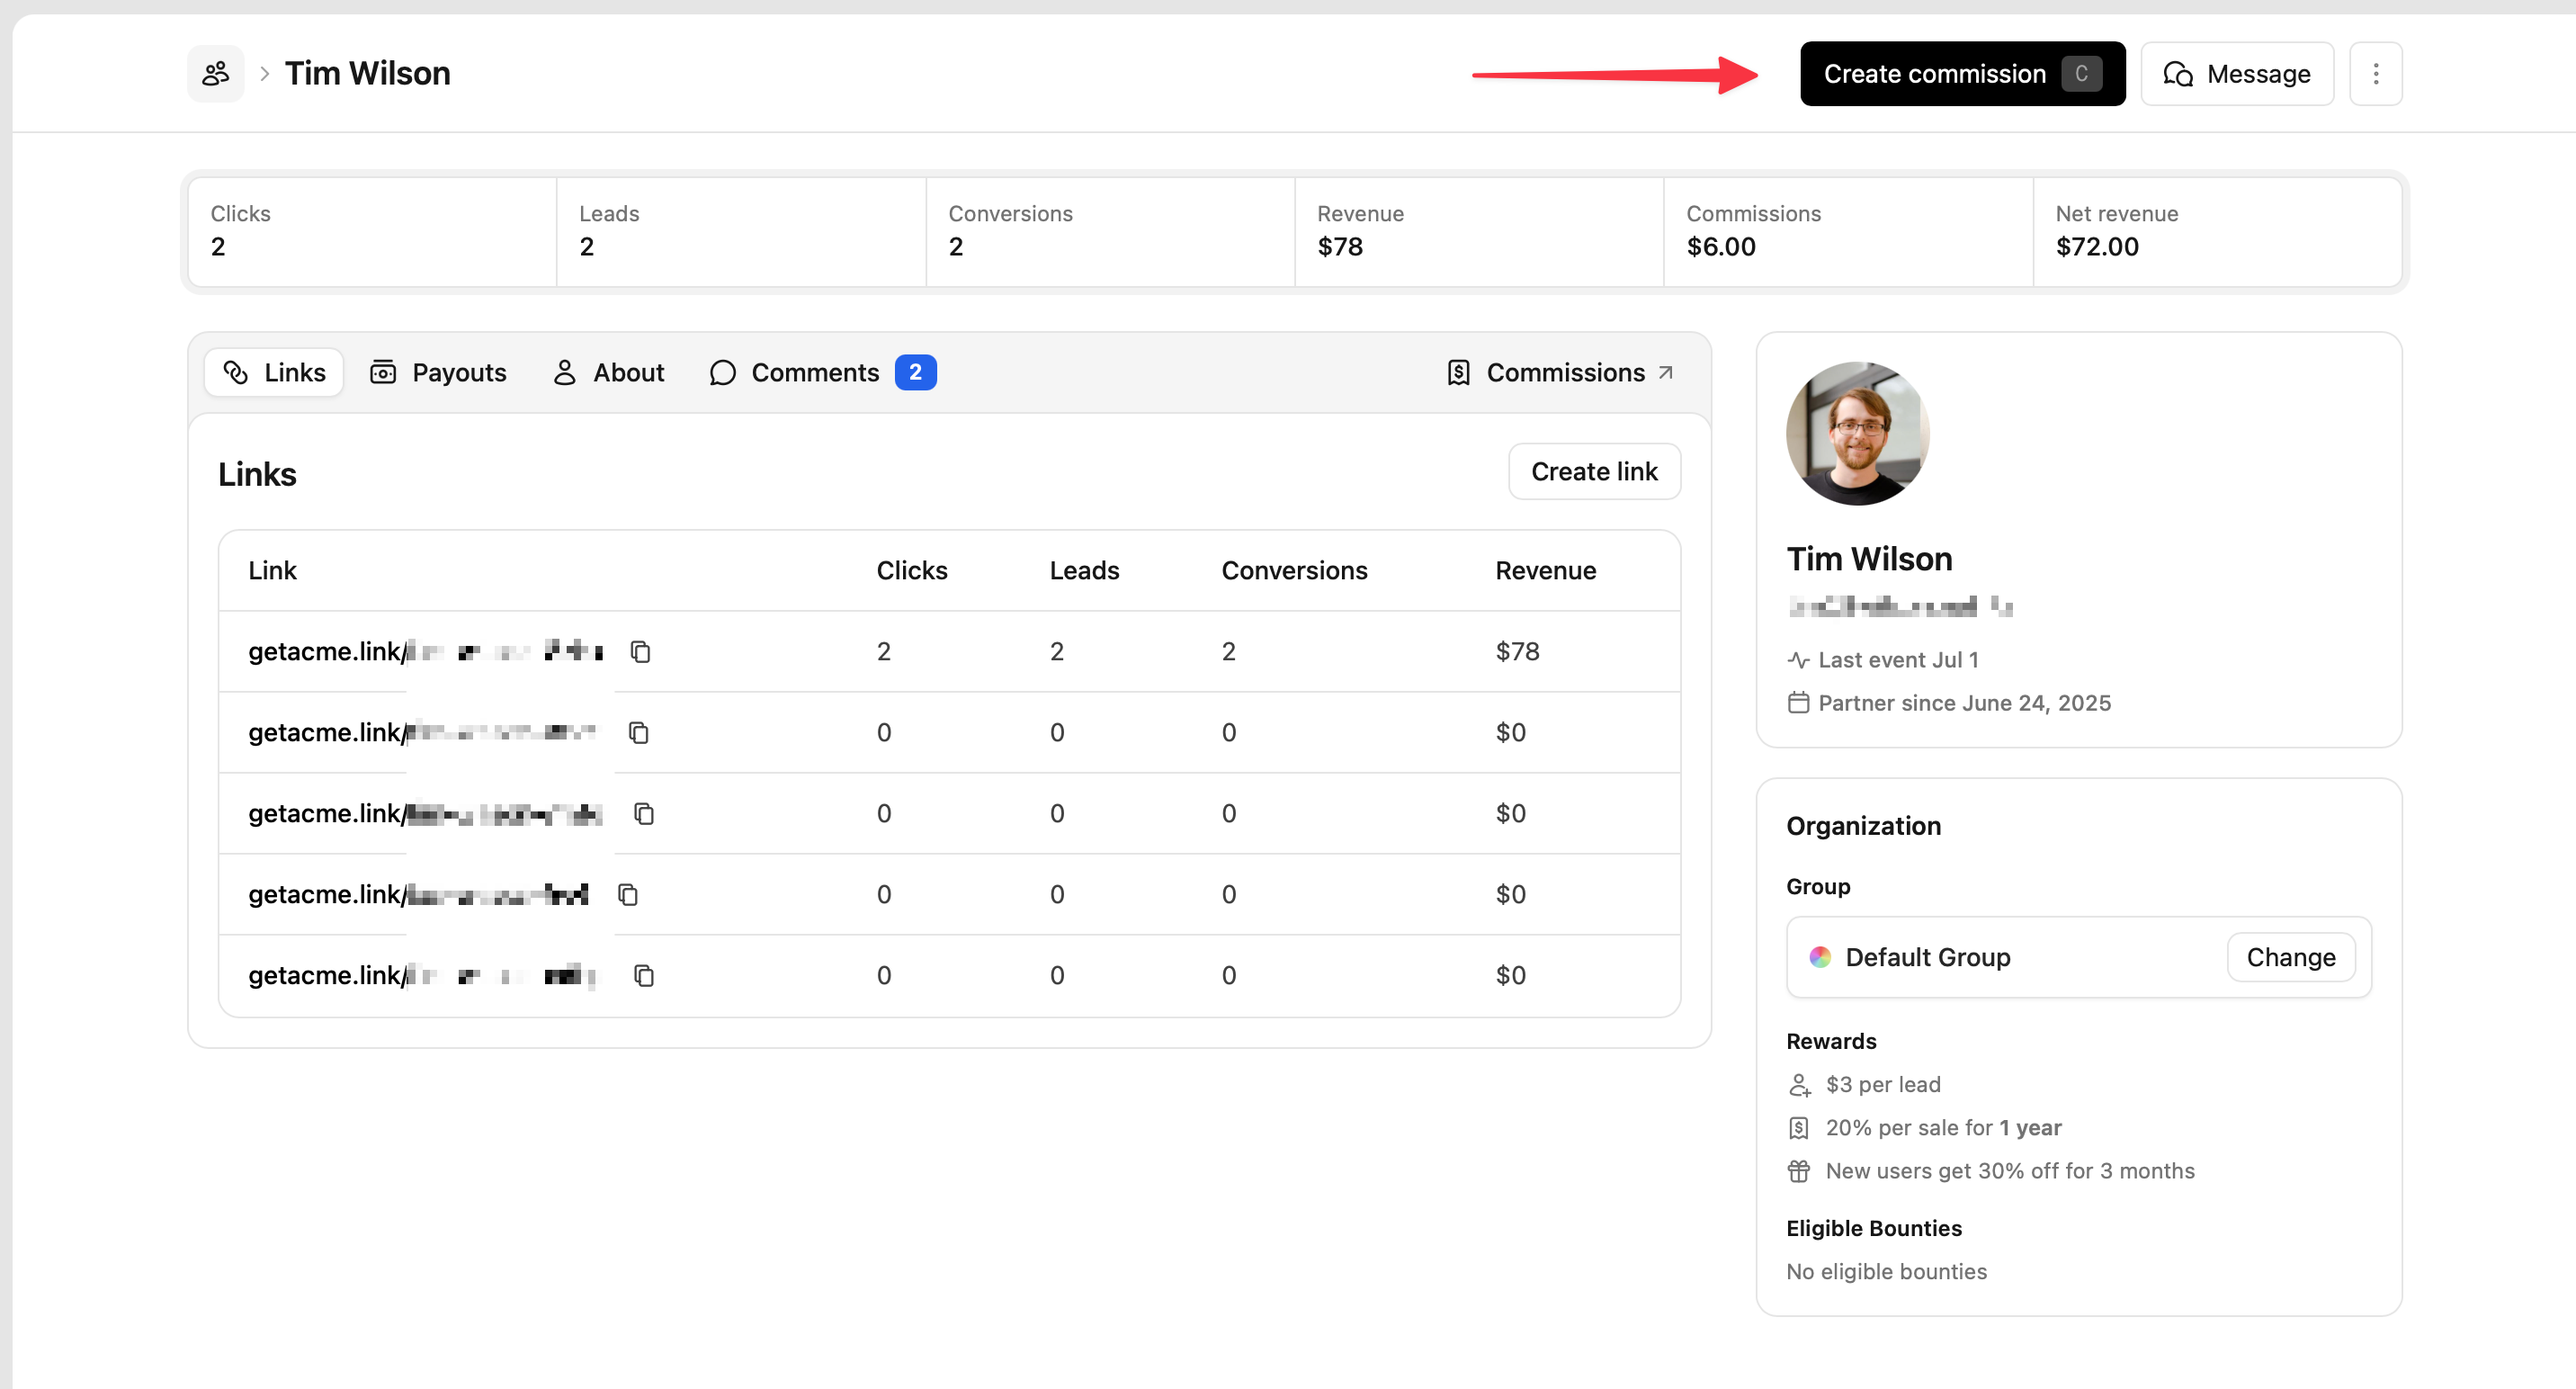Screen dimensions: 2576x1389
Task: Click the Create link button
Action: 1593,471
